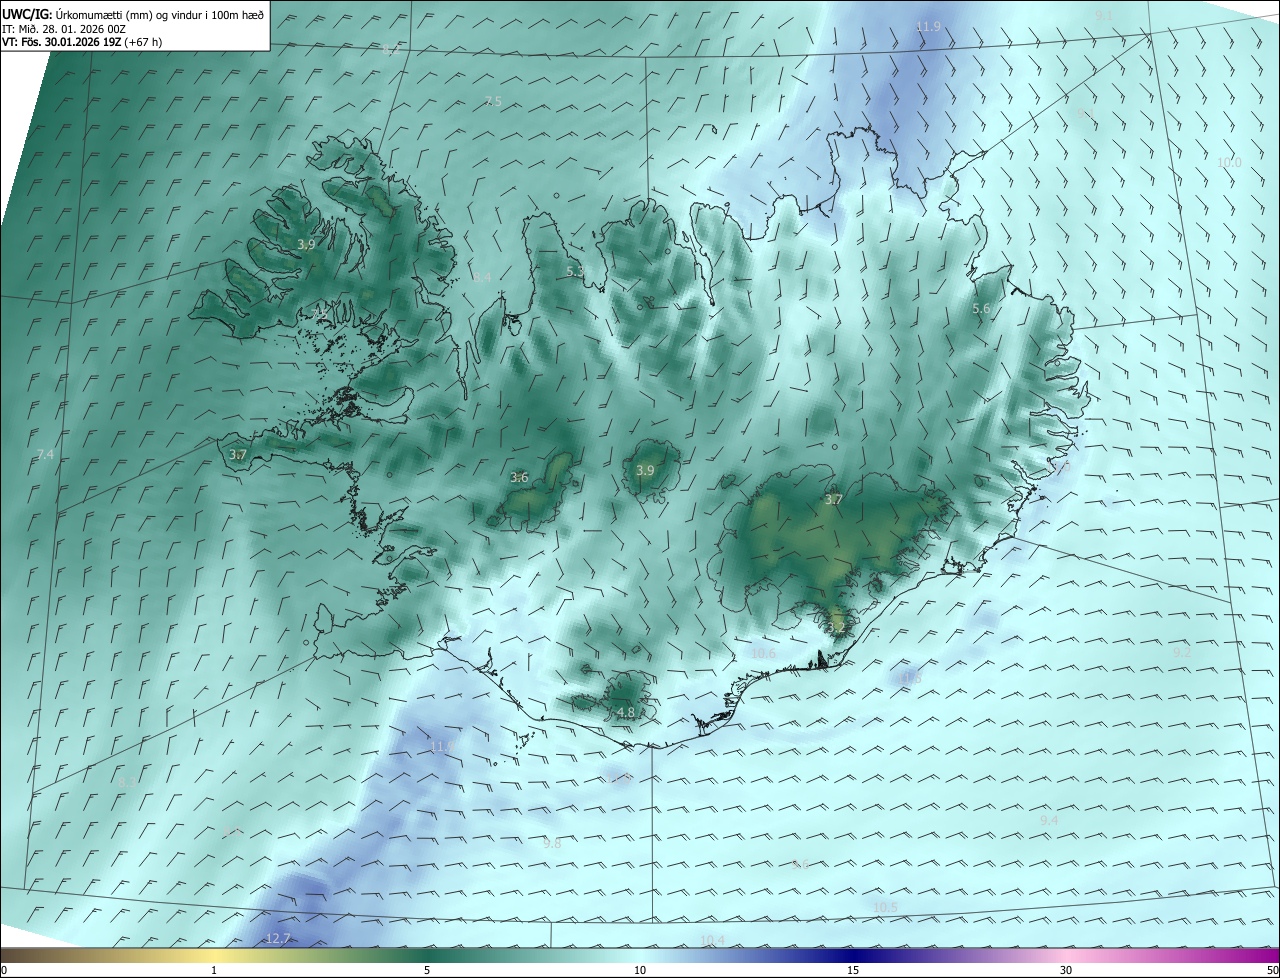Click the 0 tick on the color scale
Image resolution: width=1280 pixels, height=978 pixels.
(4, 971)
